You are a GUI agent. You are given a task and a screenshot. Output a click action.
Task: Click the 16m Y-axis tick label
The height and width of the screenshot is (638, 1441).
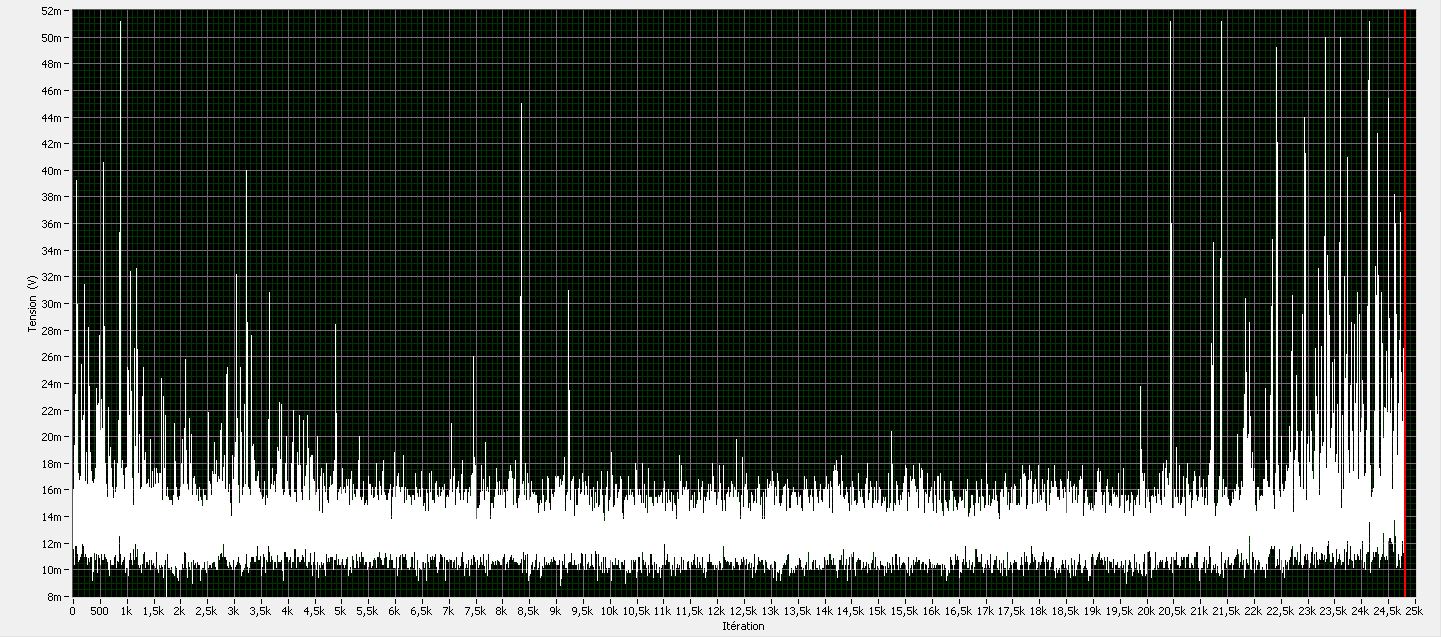click(x=55, y=490)
